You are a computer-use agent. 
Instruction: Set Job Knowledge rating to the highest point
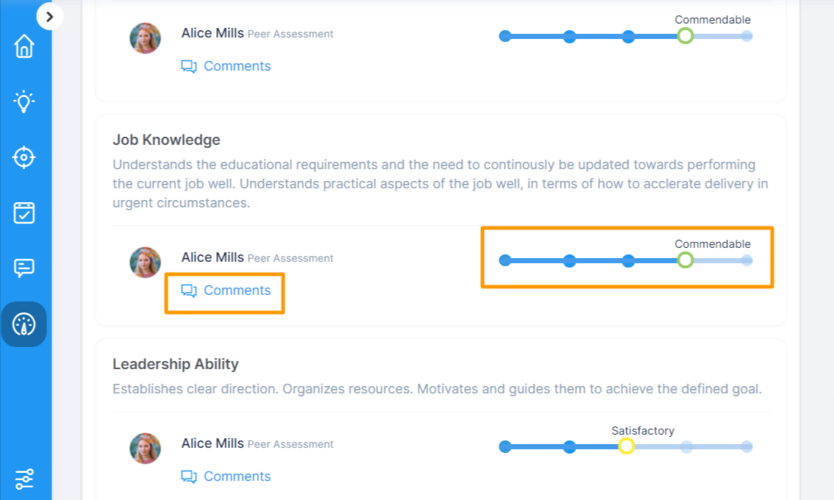point(747,260)
